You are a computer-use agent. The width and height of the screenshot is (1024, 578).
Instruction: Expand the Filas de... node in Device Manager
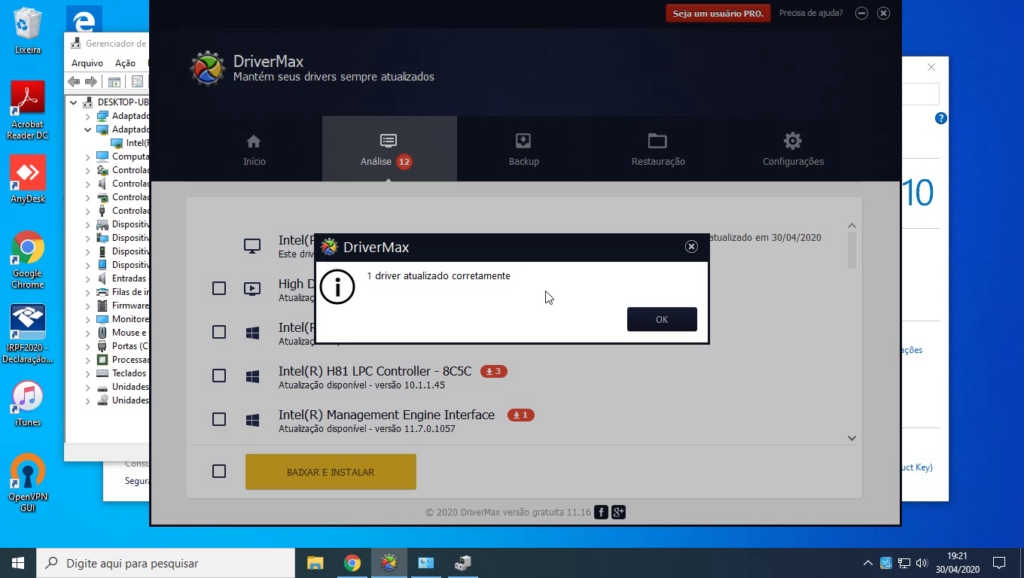[88, 293]
